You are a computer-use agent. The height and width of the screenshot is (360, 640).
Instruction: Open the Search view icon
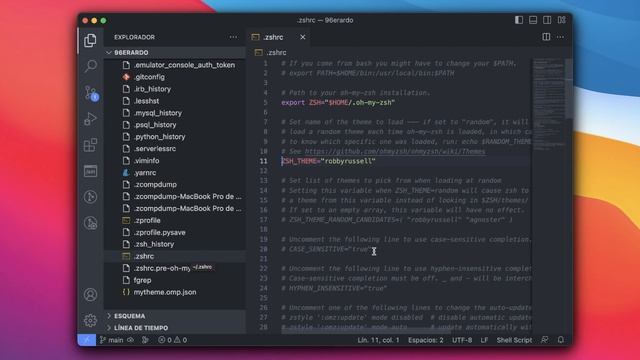(x=90, y=66)
